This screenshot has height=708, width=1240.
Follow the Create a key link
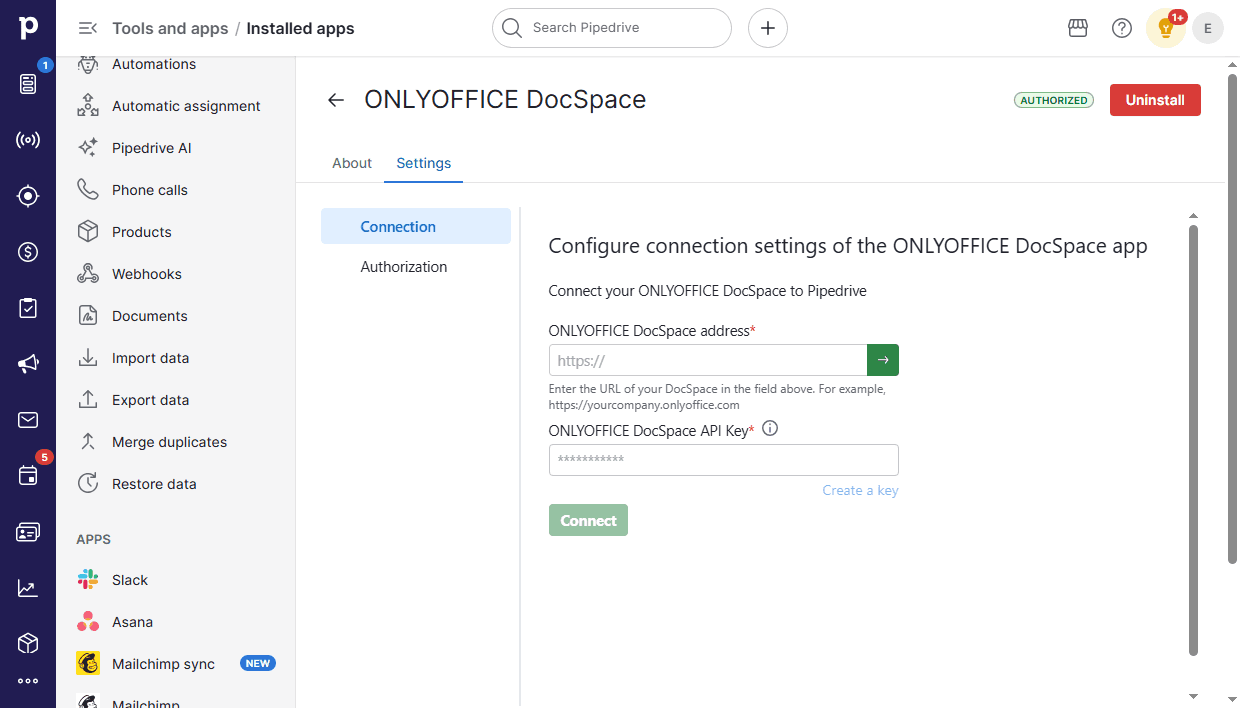pos(860,490)
